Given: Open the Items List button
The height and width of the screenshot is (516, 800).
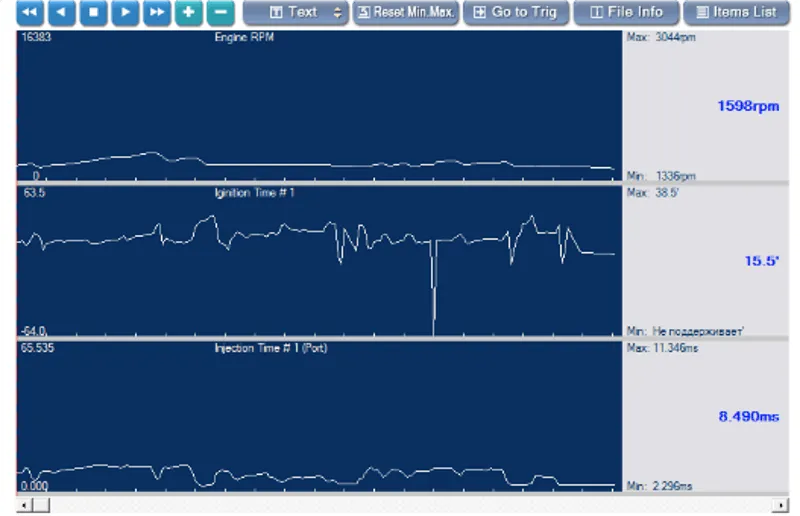Looking at the screenshot, I should tap(736, 12).
